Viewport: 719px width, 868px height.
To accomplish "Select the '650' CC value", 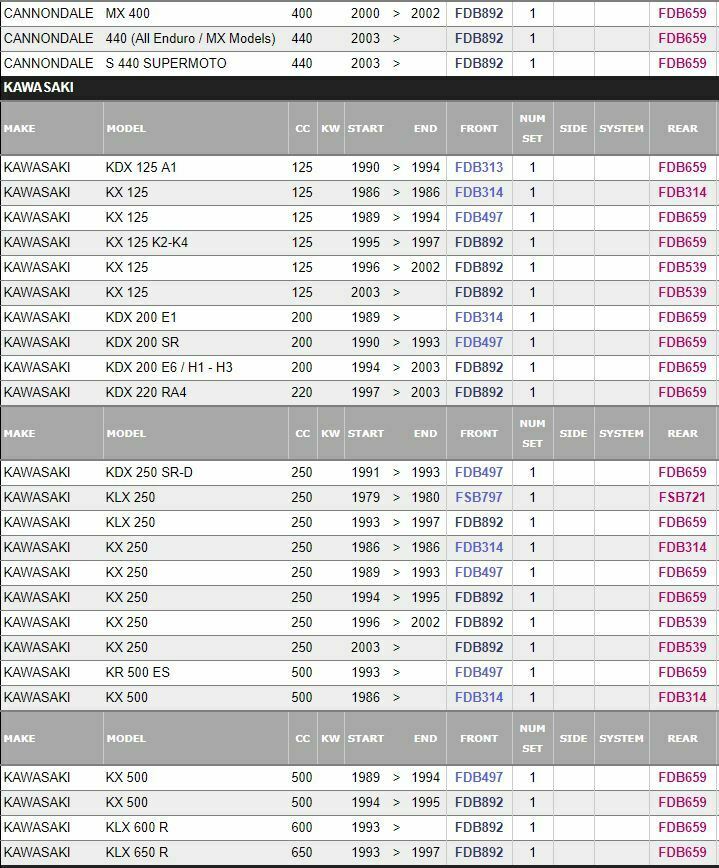I will click(302, 852).
